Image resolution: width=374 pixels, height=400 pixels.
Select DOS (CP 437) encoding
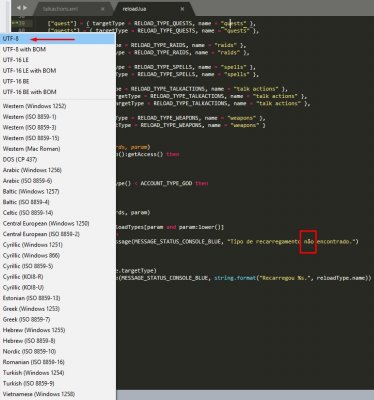(x=58, y=159)
